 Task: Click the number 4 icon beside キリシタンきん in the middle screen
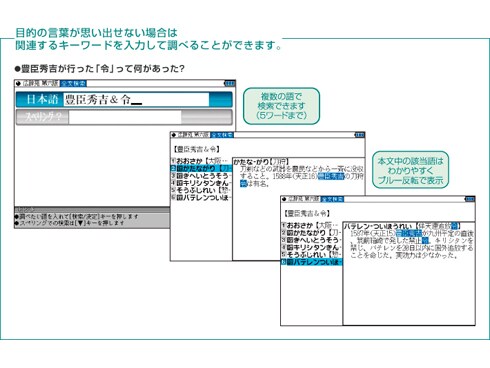pyautogui.click(x=173, y=183)
